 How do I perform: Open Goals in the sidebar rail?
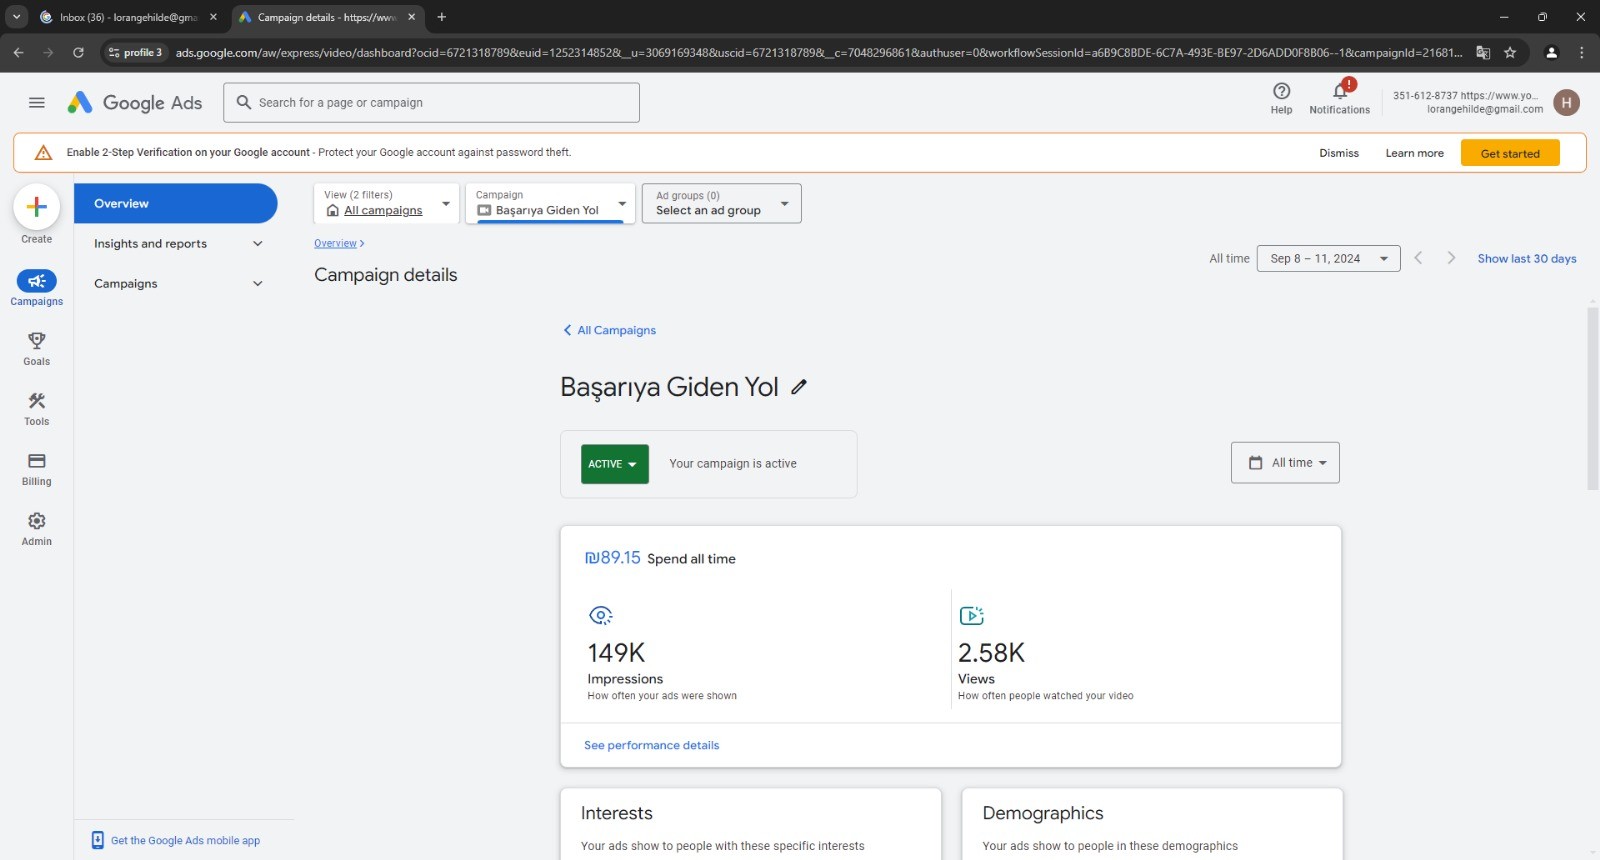(x=37, y=348)
